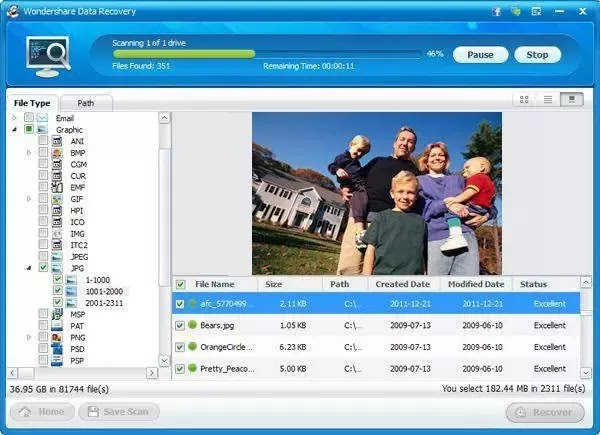This screenshot has width=600, height=435.
Task: Click the register icon beside the minimize button
Action: (x=536, y=11)
